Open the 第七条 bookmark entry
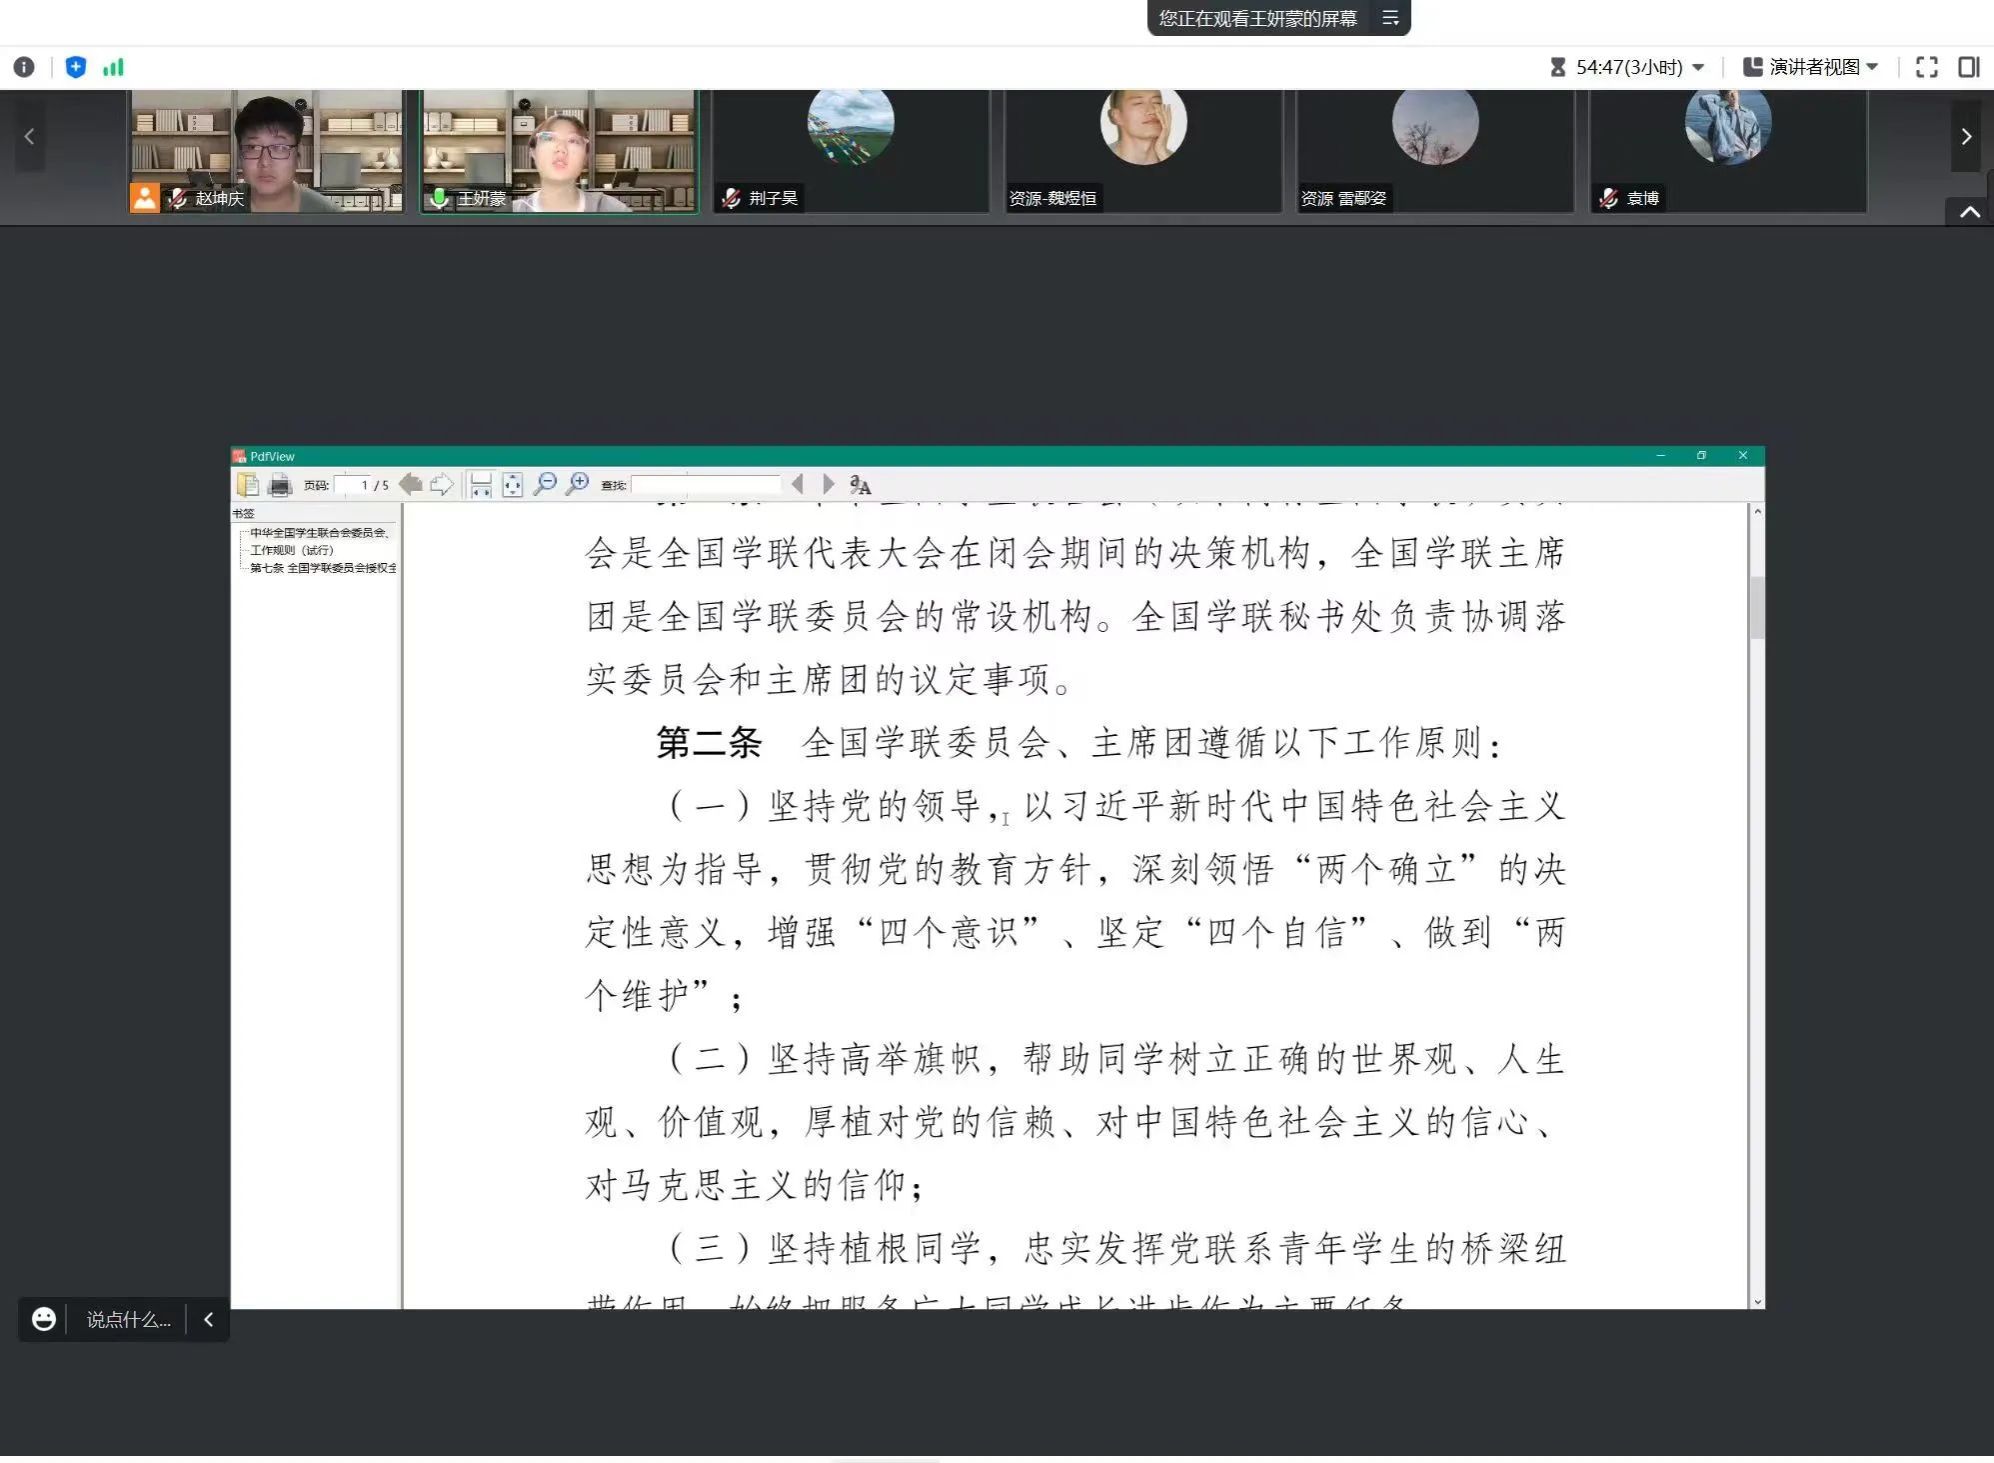Image resolution: width=1994 pixels, height=1463 pixels. (322, 568)
